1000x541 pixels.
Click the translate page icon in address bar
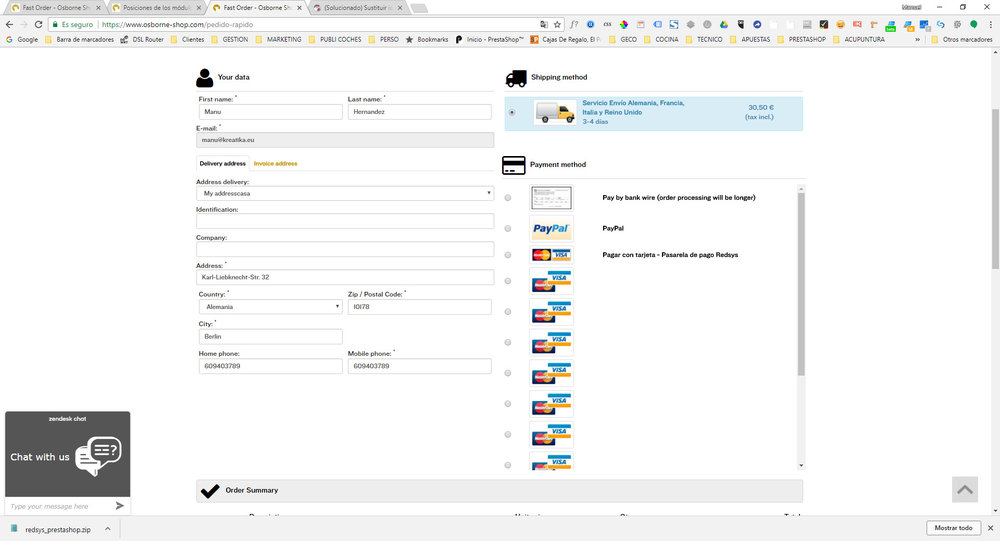click(x=543, y=24)
